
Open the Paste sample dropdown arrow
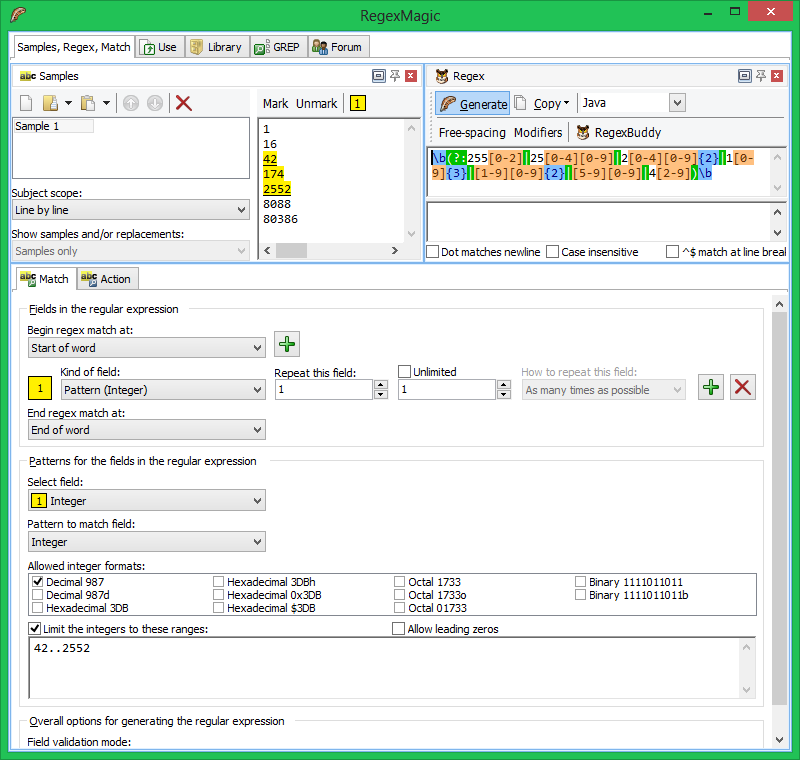tap(106, 104)
